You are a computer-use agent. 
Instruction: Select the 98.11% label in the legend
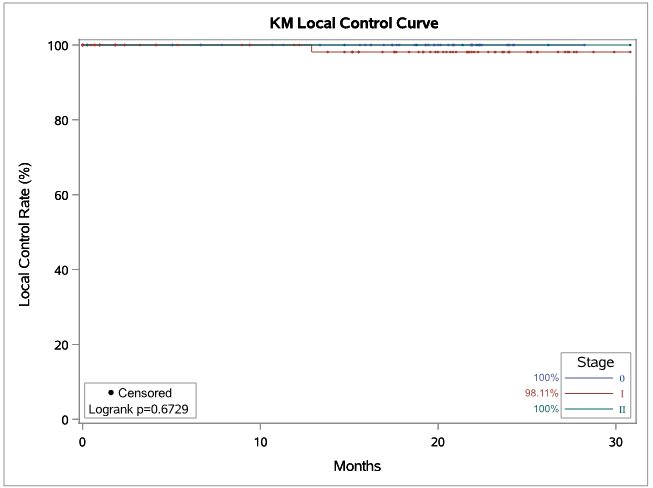coord(541,394)
